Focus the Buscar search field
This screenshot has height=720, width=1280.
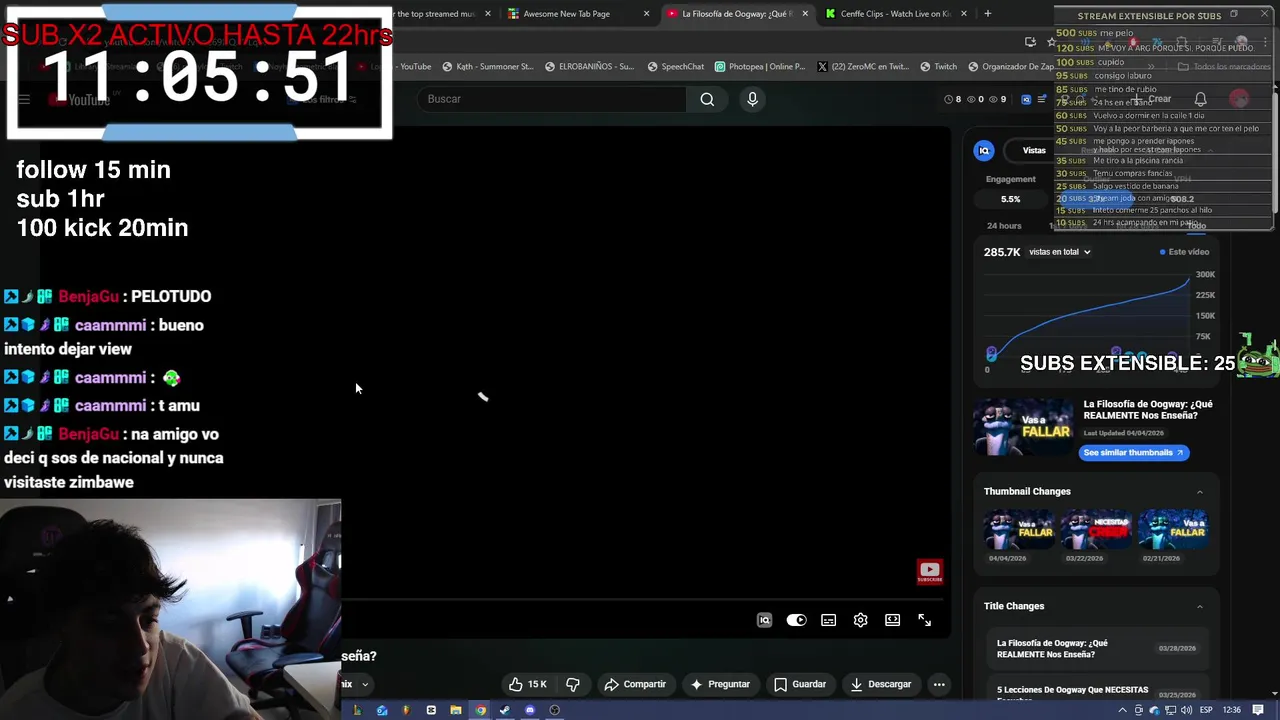tap(555, 99)
